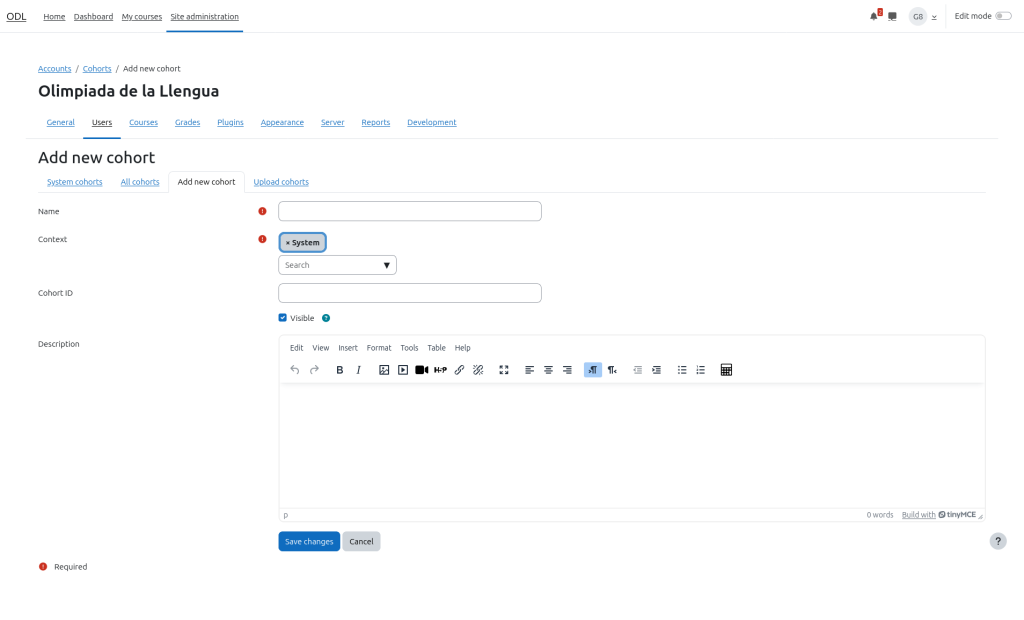Switch to the Upload cohorts tab
The width and height of the screenshot is (1024, 620).
coord(280,182)
